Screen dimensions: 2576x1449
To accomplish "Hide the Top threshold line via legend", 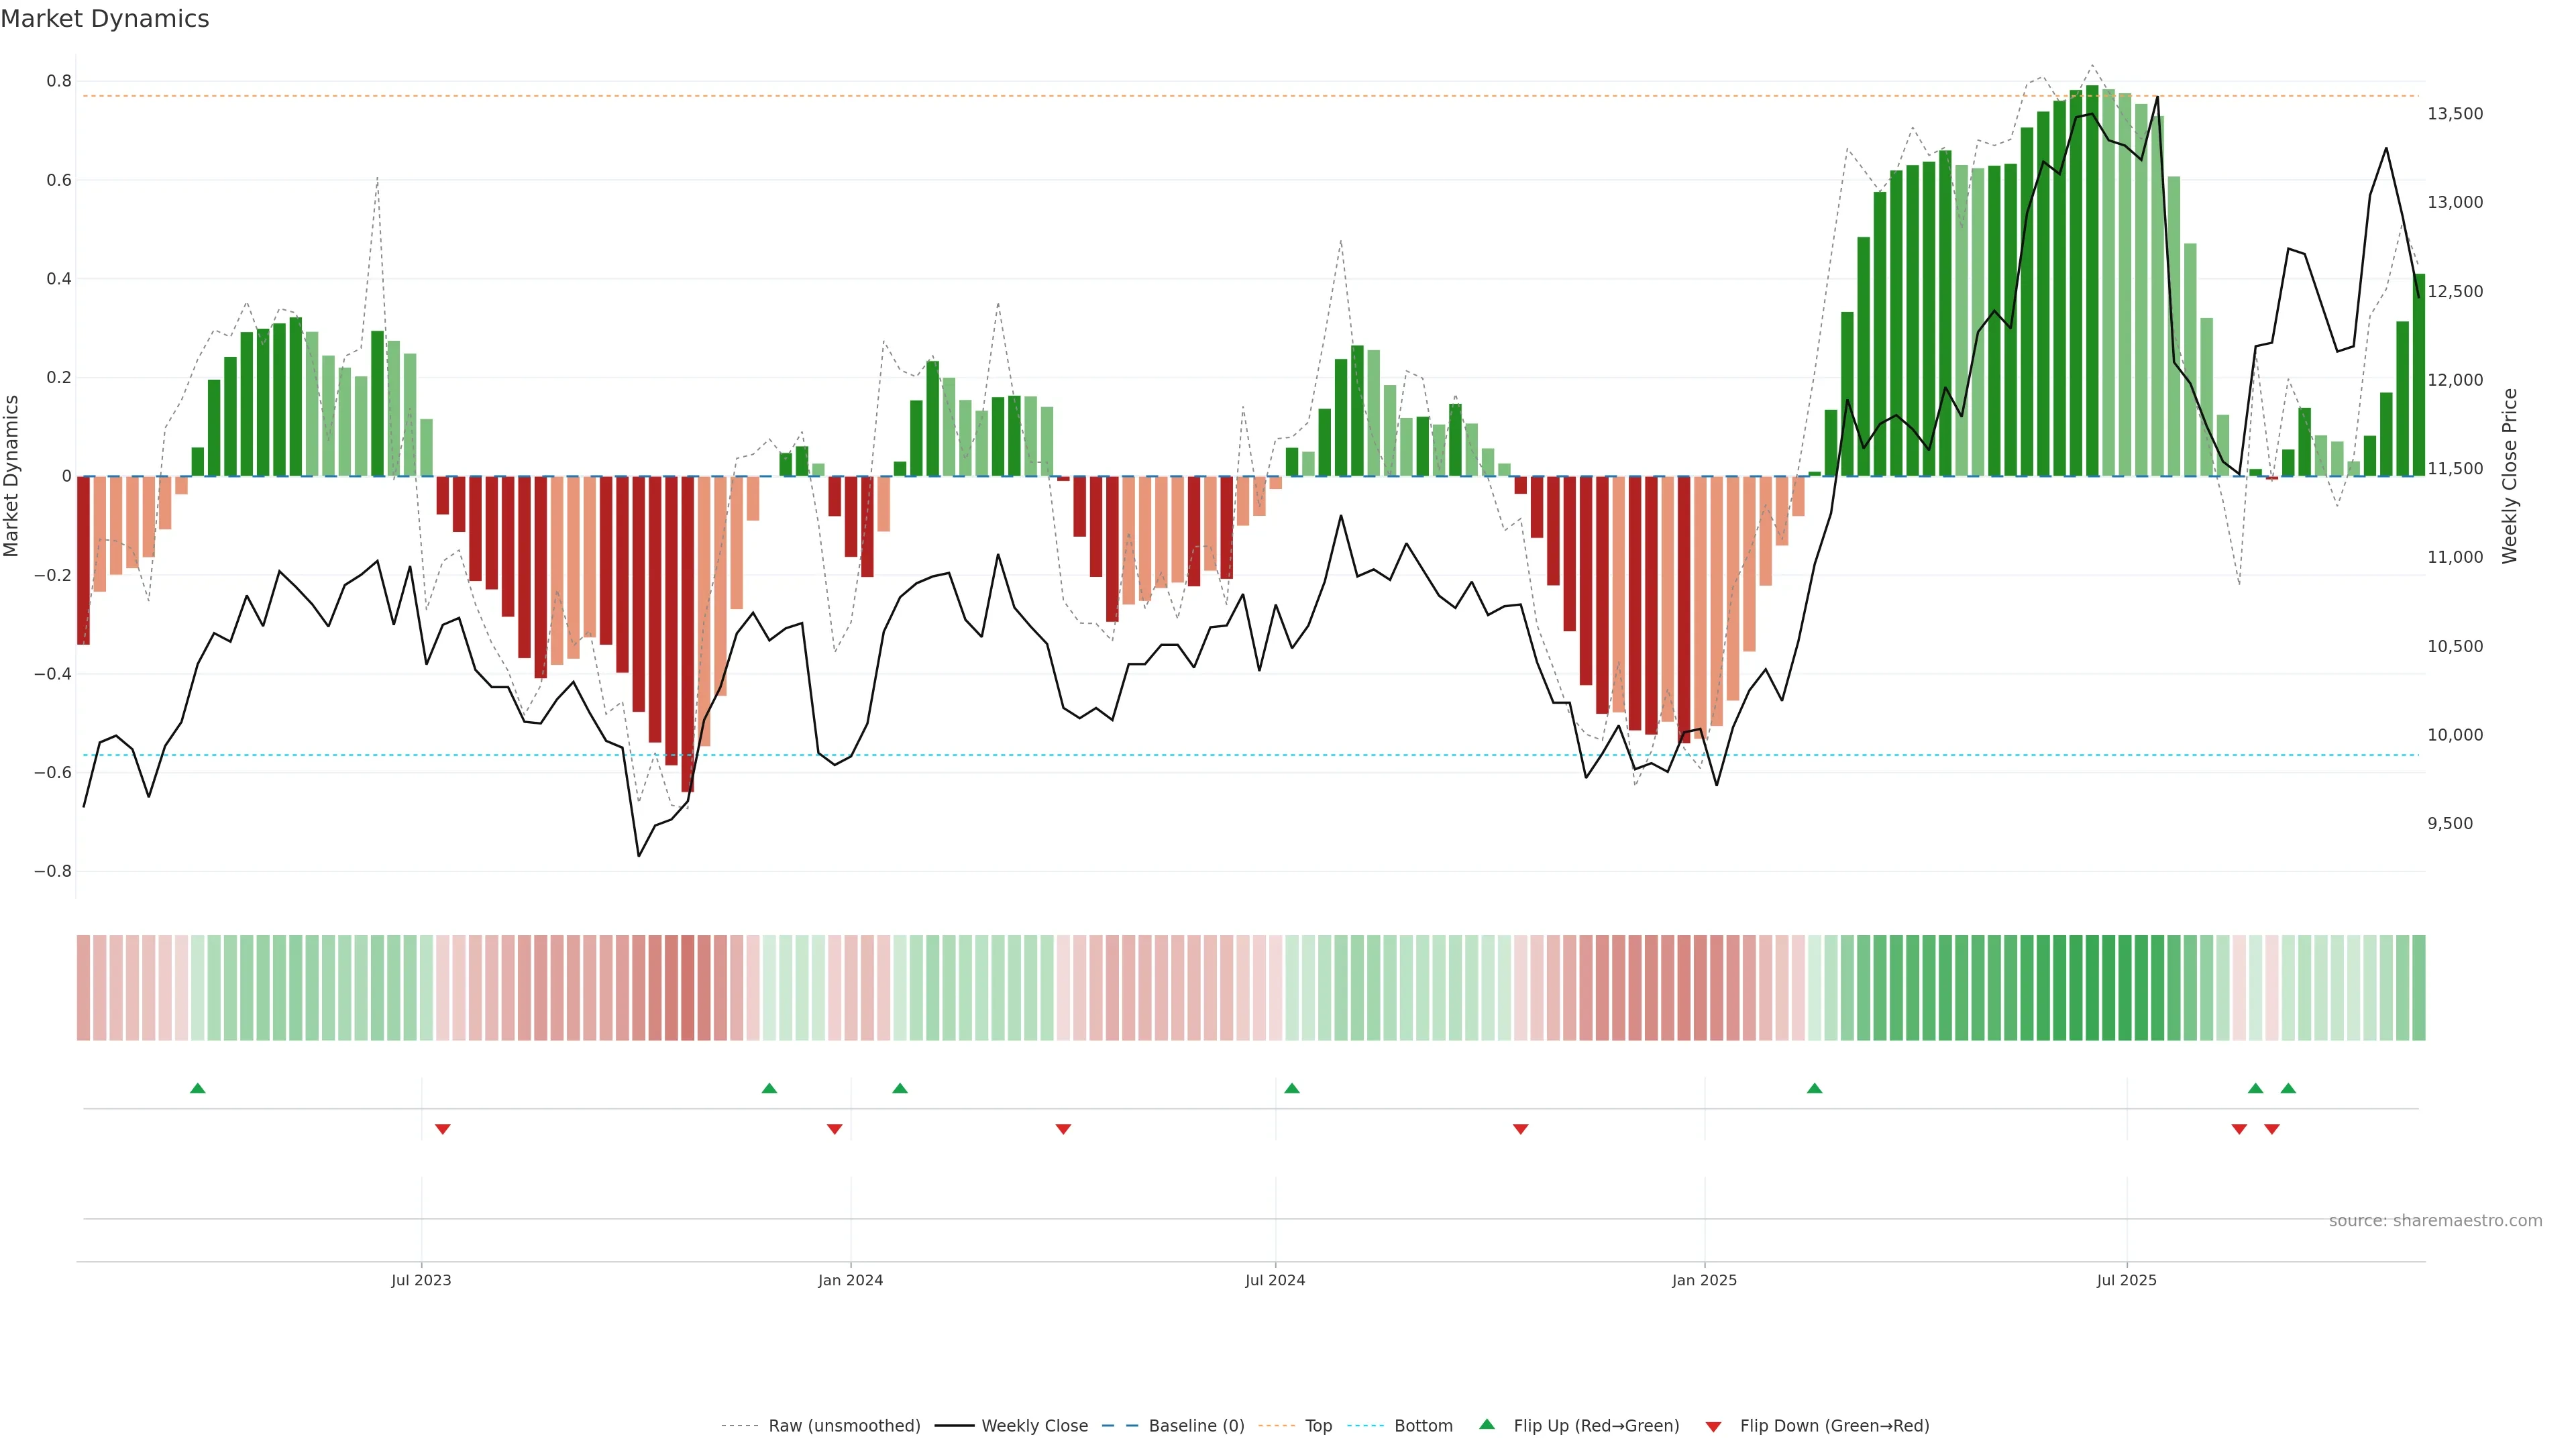I will tap(1318, 1426).
